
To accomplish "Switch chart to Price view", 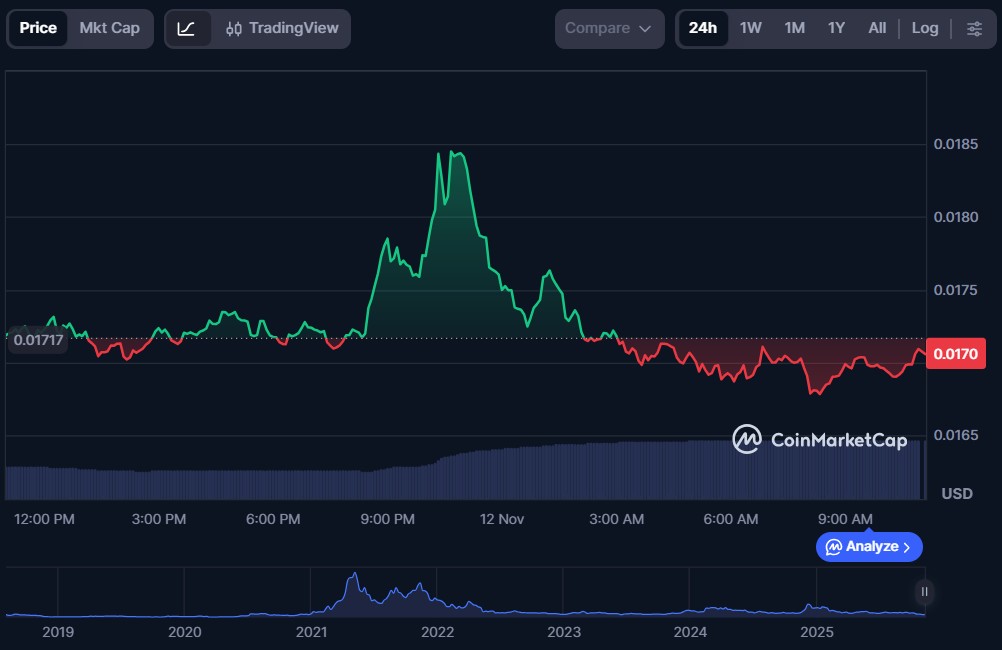I will click(x=38, y=29).
